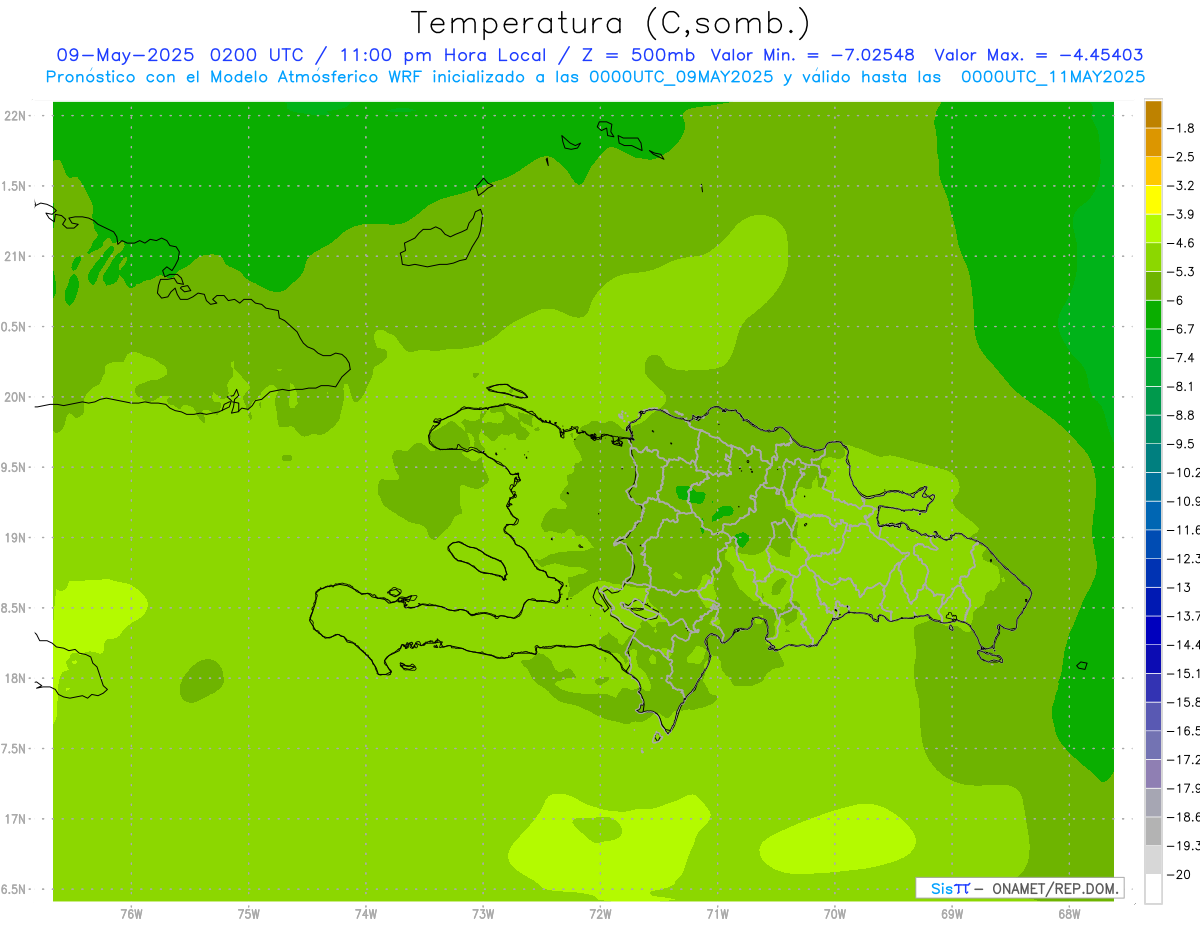Select the dark orange swatch above -1.8
This screenshot has height=927, width=1200.
click(x=1153, y=114)
